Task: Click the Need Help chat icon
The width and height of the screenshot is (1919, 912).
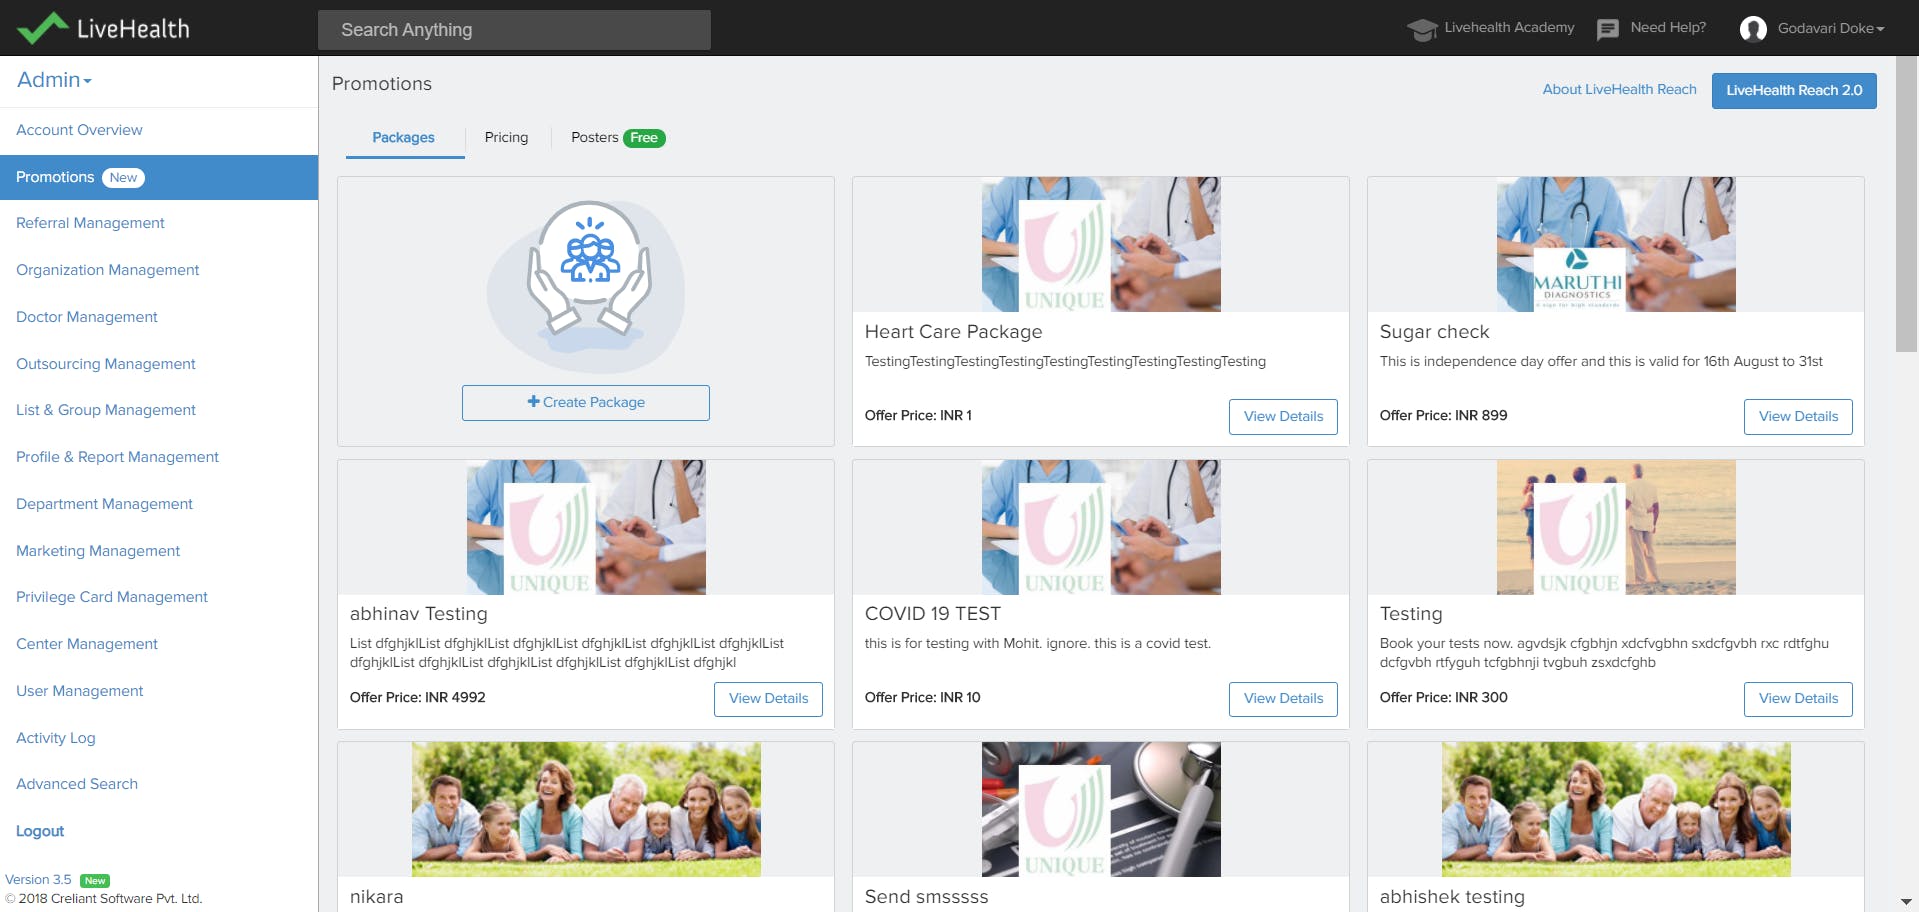Action: click(1608, 29)
